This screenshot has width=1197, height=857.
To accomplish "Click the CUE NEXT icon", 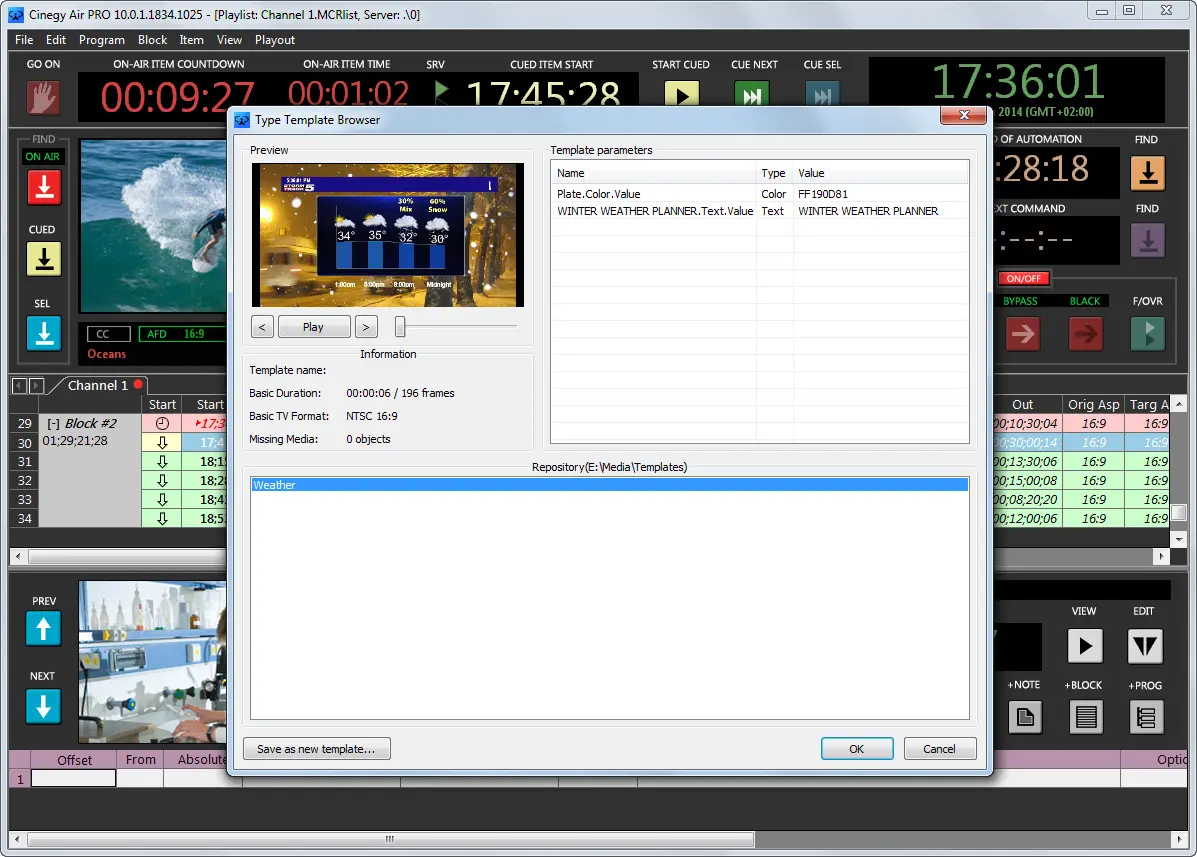I will pyautogui.click(x=751, y=92).
